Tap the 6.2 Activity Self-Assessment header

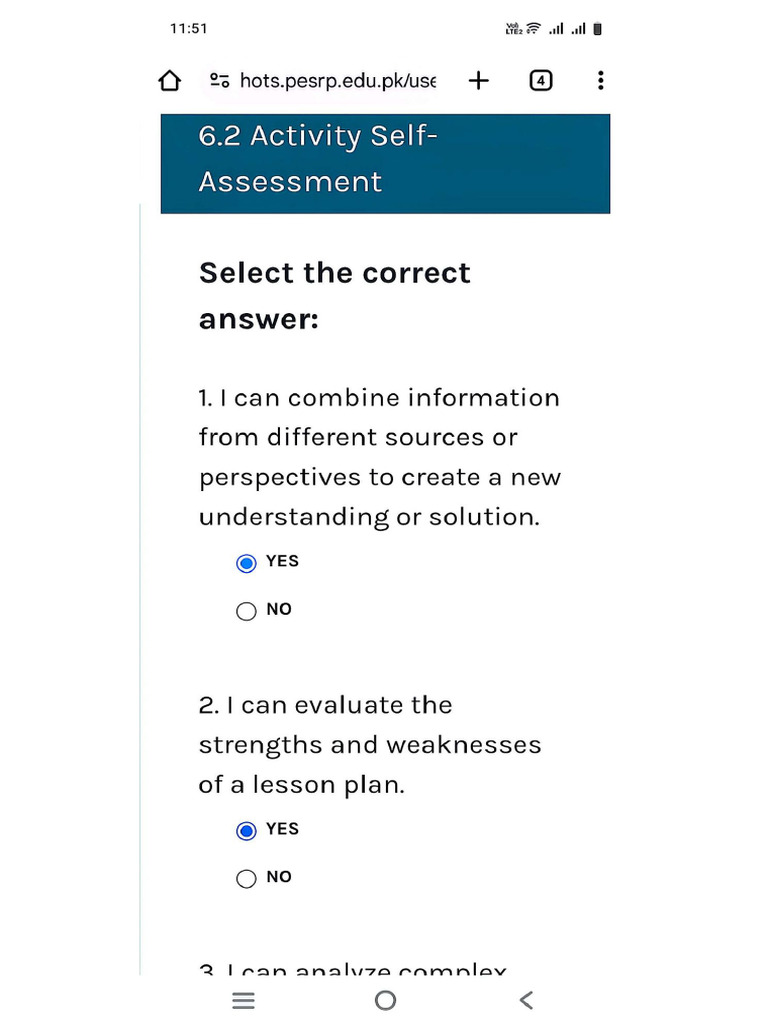(x=385, y=159)
